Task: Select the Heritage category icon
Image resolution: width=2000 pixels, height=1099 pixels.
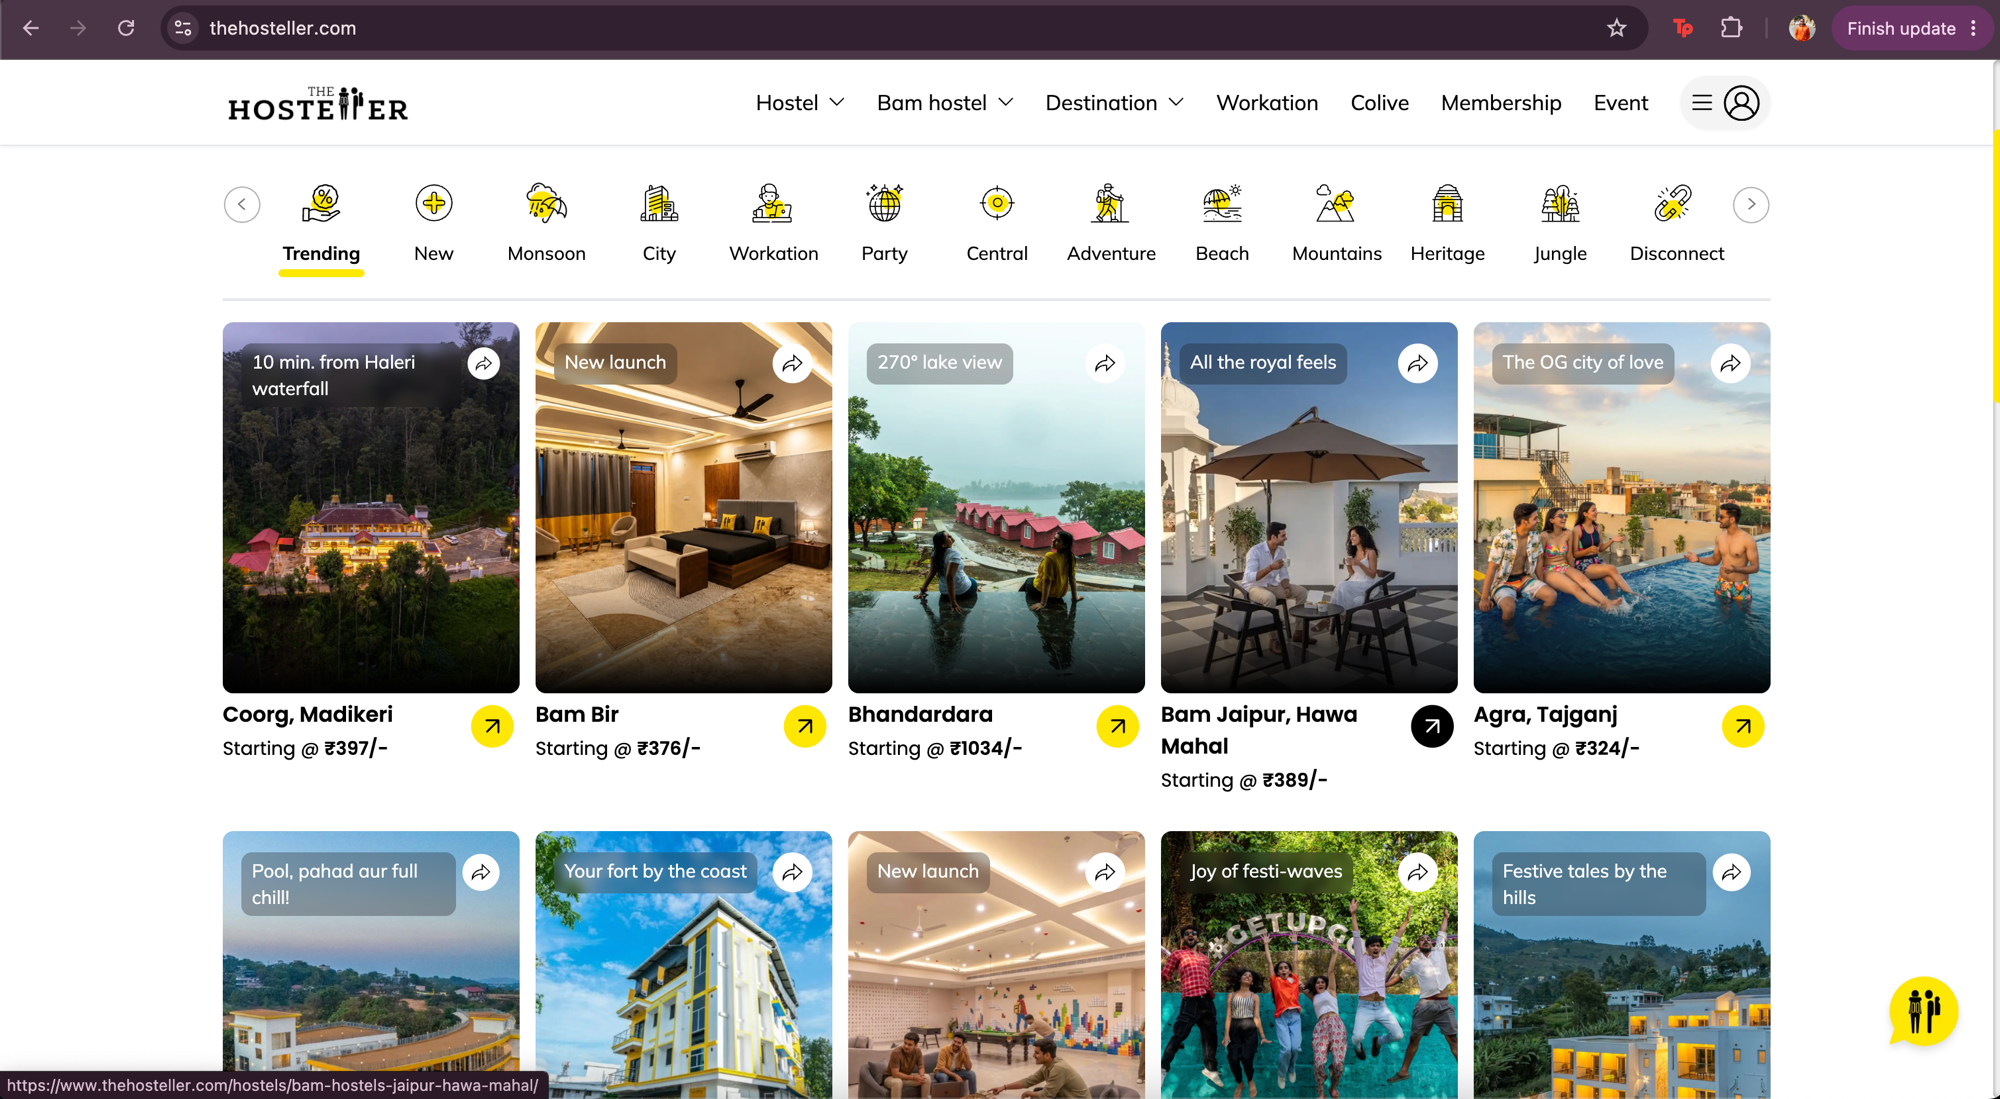Action: point(1447,203)
